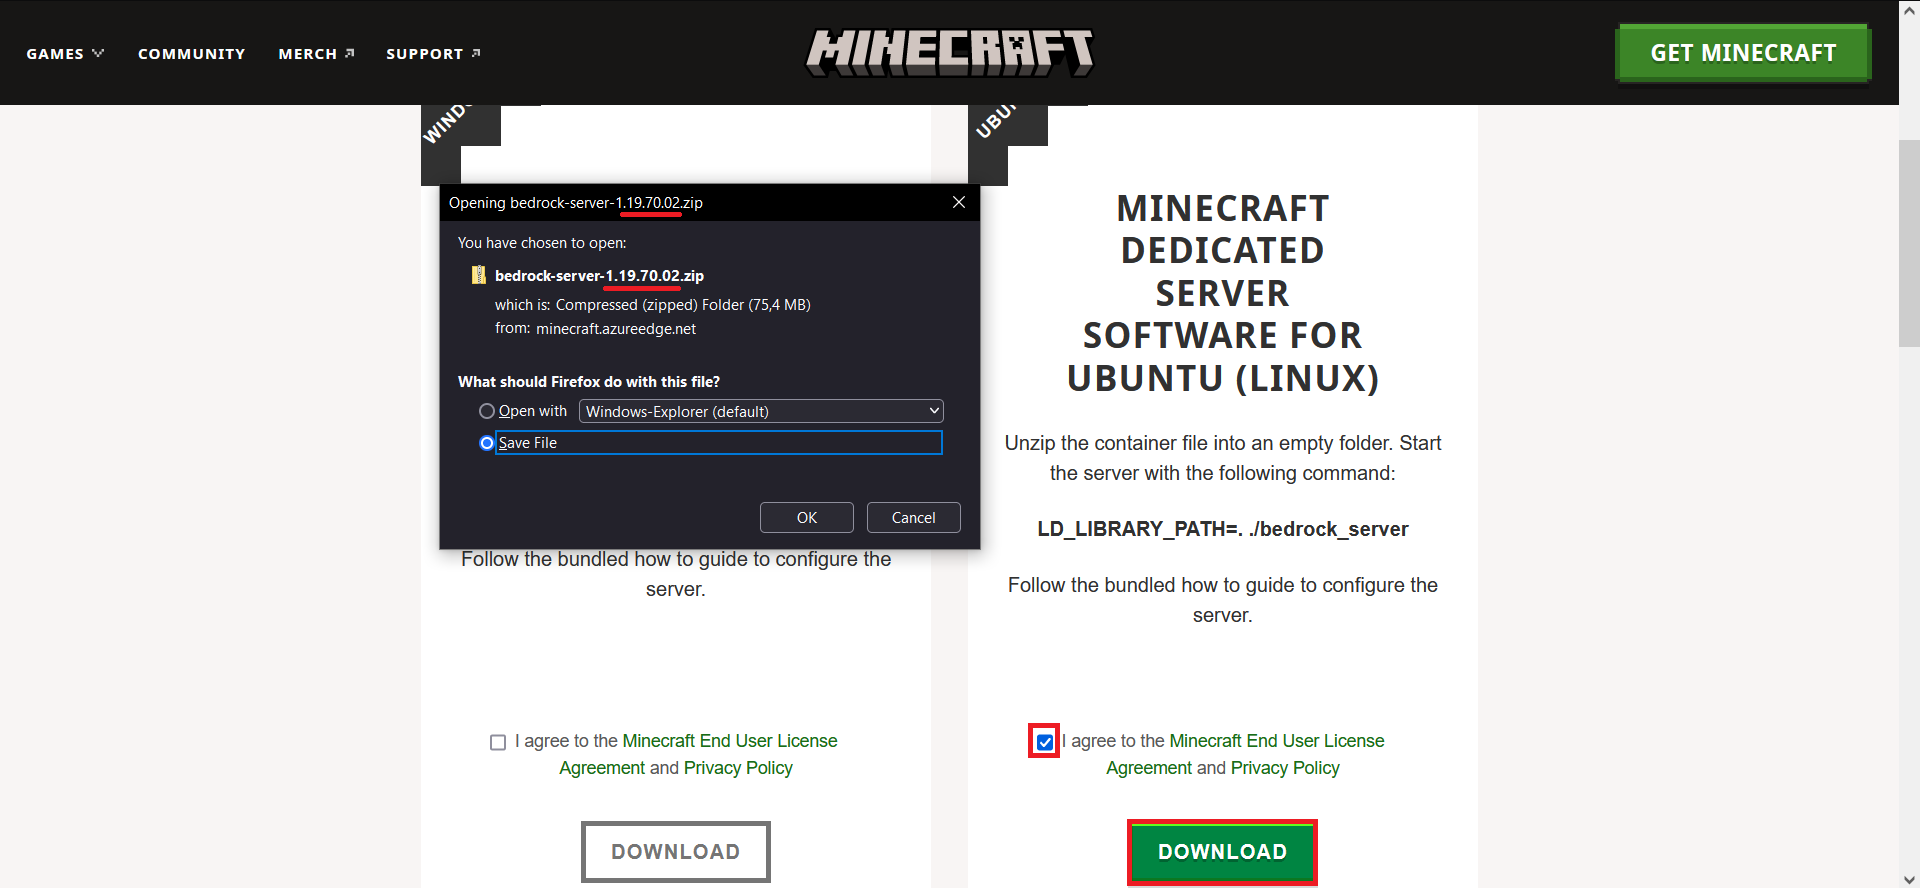The image size is (1920, 888).
Task: Open the Minecraft logo homepage link
Action: coord(950,53)
